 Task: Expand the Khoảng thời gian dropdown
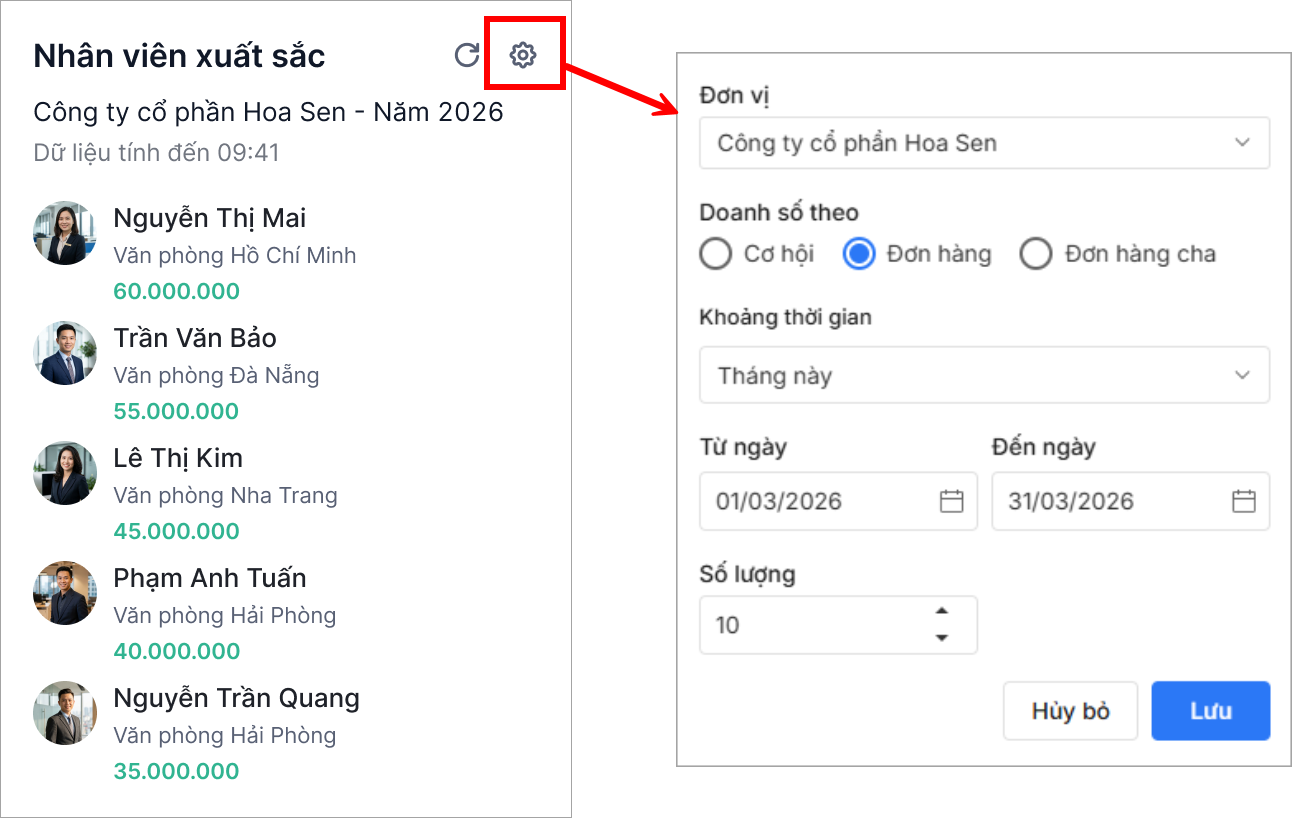click(x=984, y=376)
